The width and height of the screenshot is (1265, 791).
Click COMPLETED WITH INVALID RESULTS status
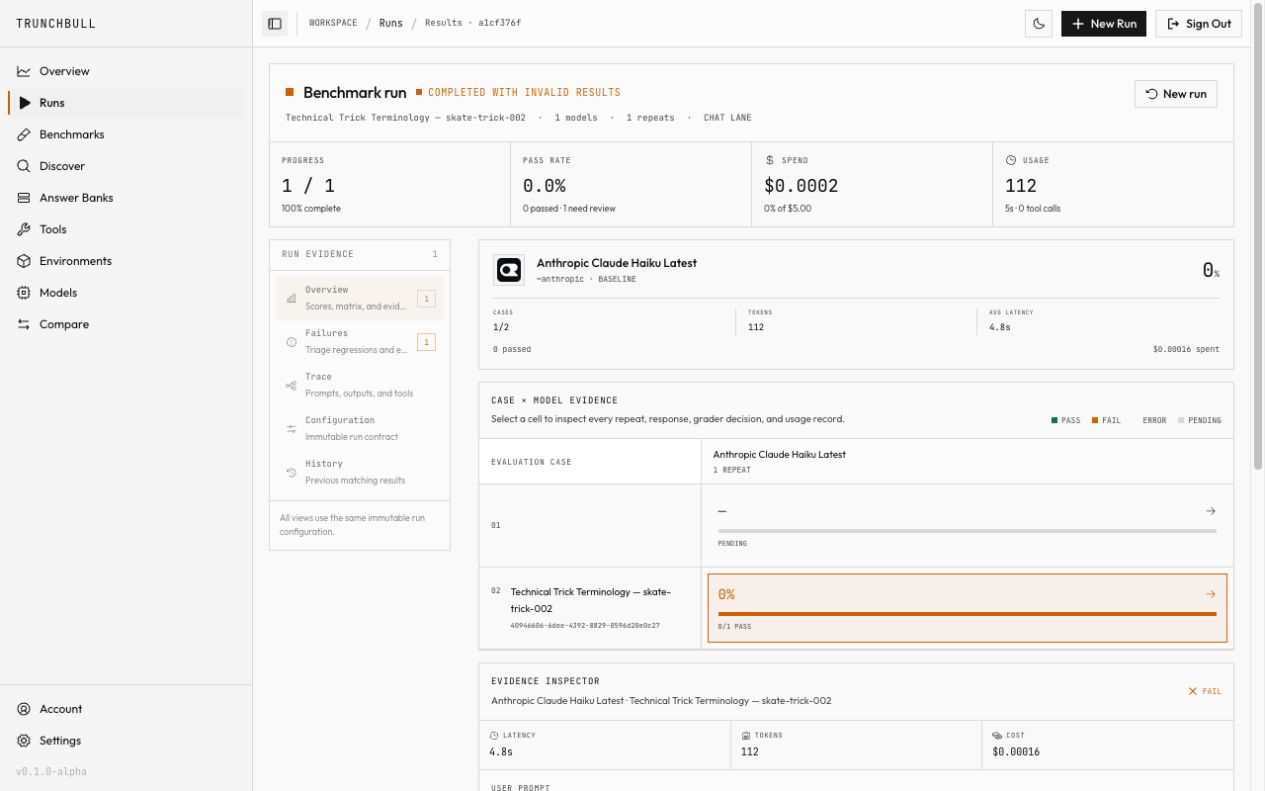pos(518,92)
